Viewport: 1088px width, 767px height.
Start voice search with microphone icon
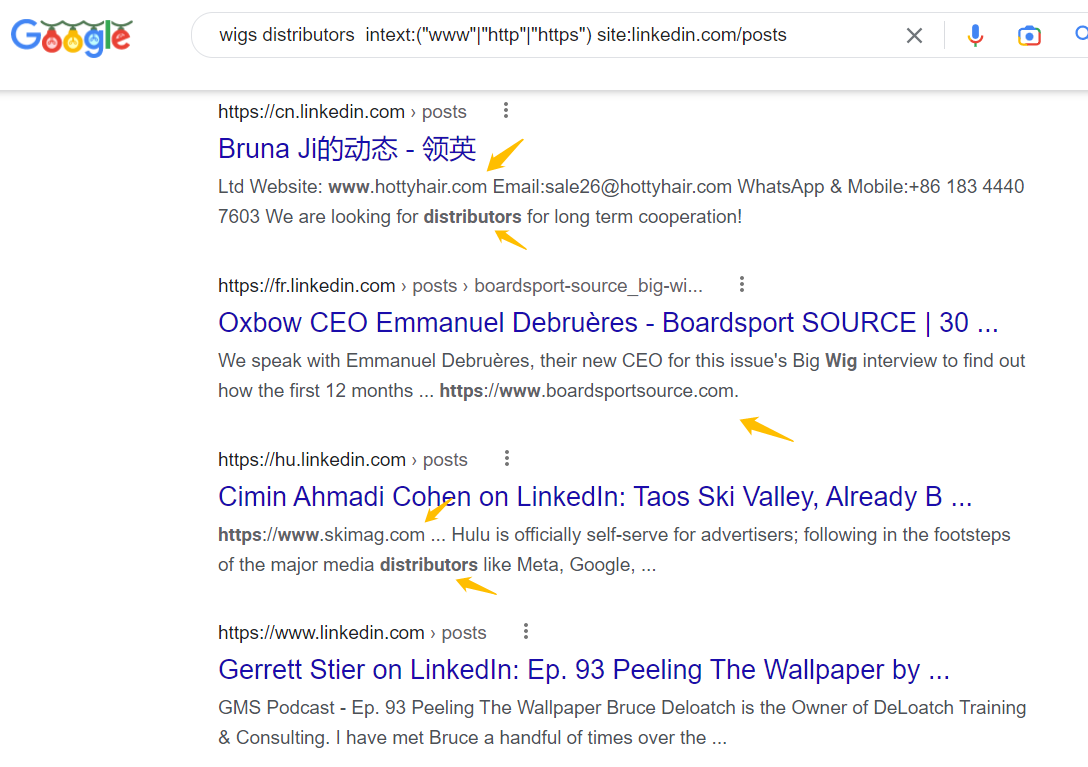click(975, 35)
